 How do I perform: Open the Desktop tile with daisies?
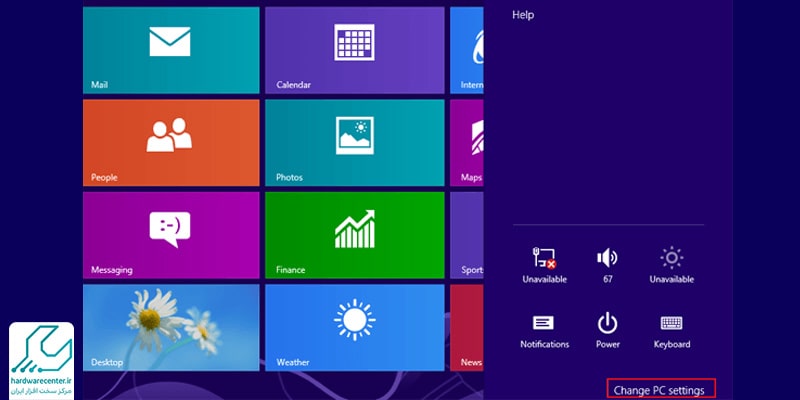tap(171, 328)
